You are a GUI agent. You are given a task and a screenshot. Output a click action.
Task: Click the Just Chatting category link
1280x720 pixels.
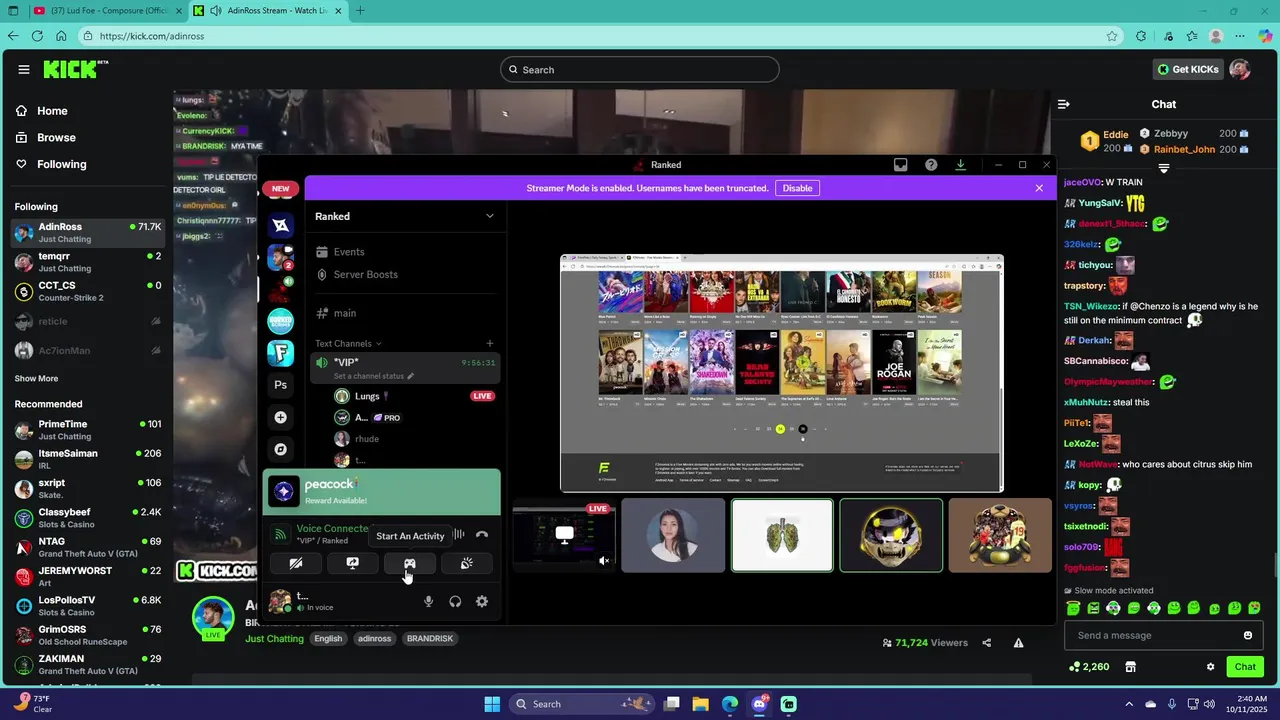click(274, 639)
